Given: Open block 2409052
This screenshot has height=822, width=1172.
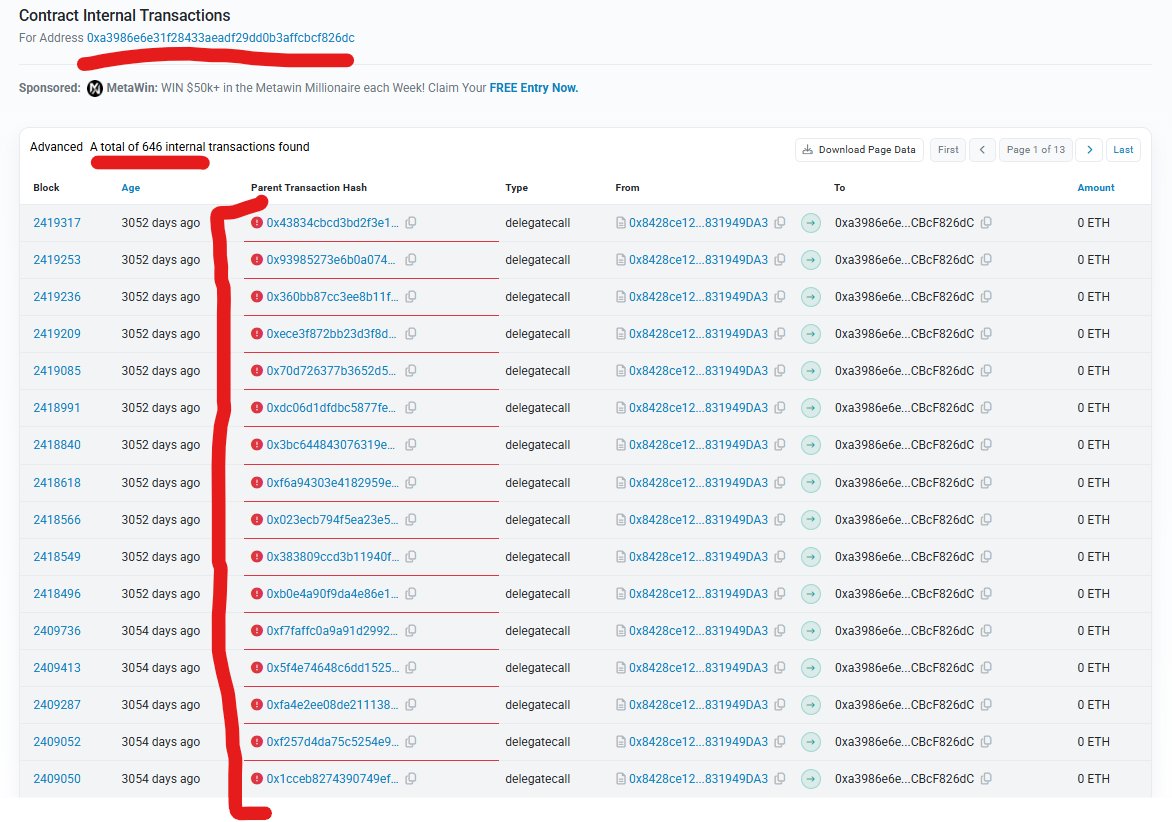Looking at the screenshot, I should pos(57,742).
